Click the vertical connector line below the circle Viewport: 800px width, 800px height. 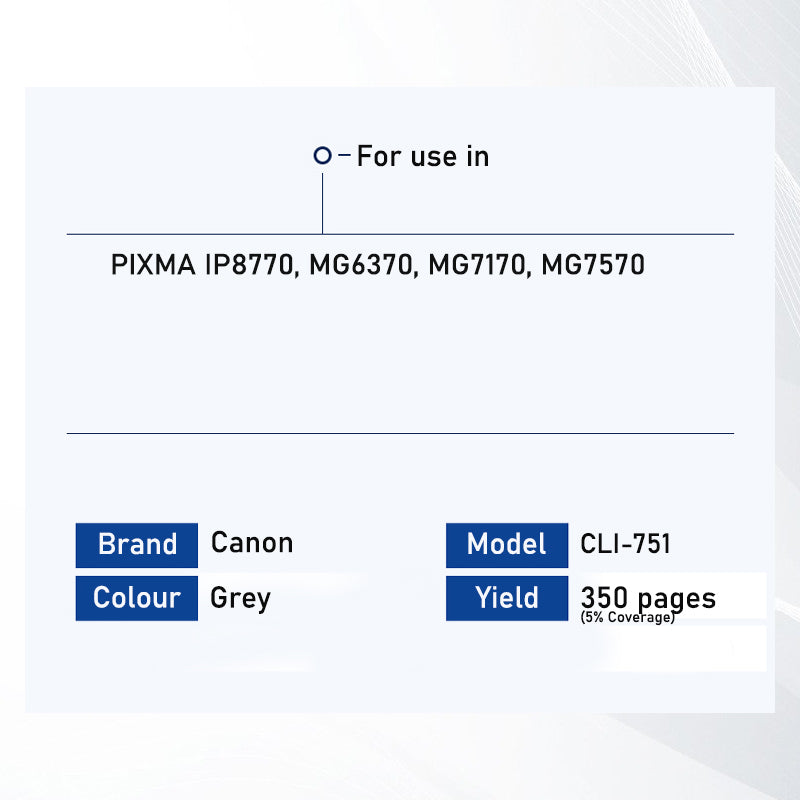coord(322,203)
